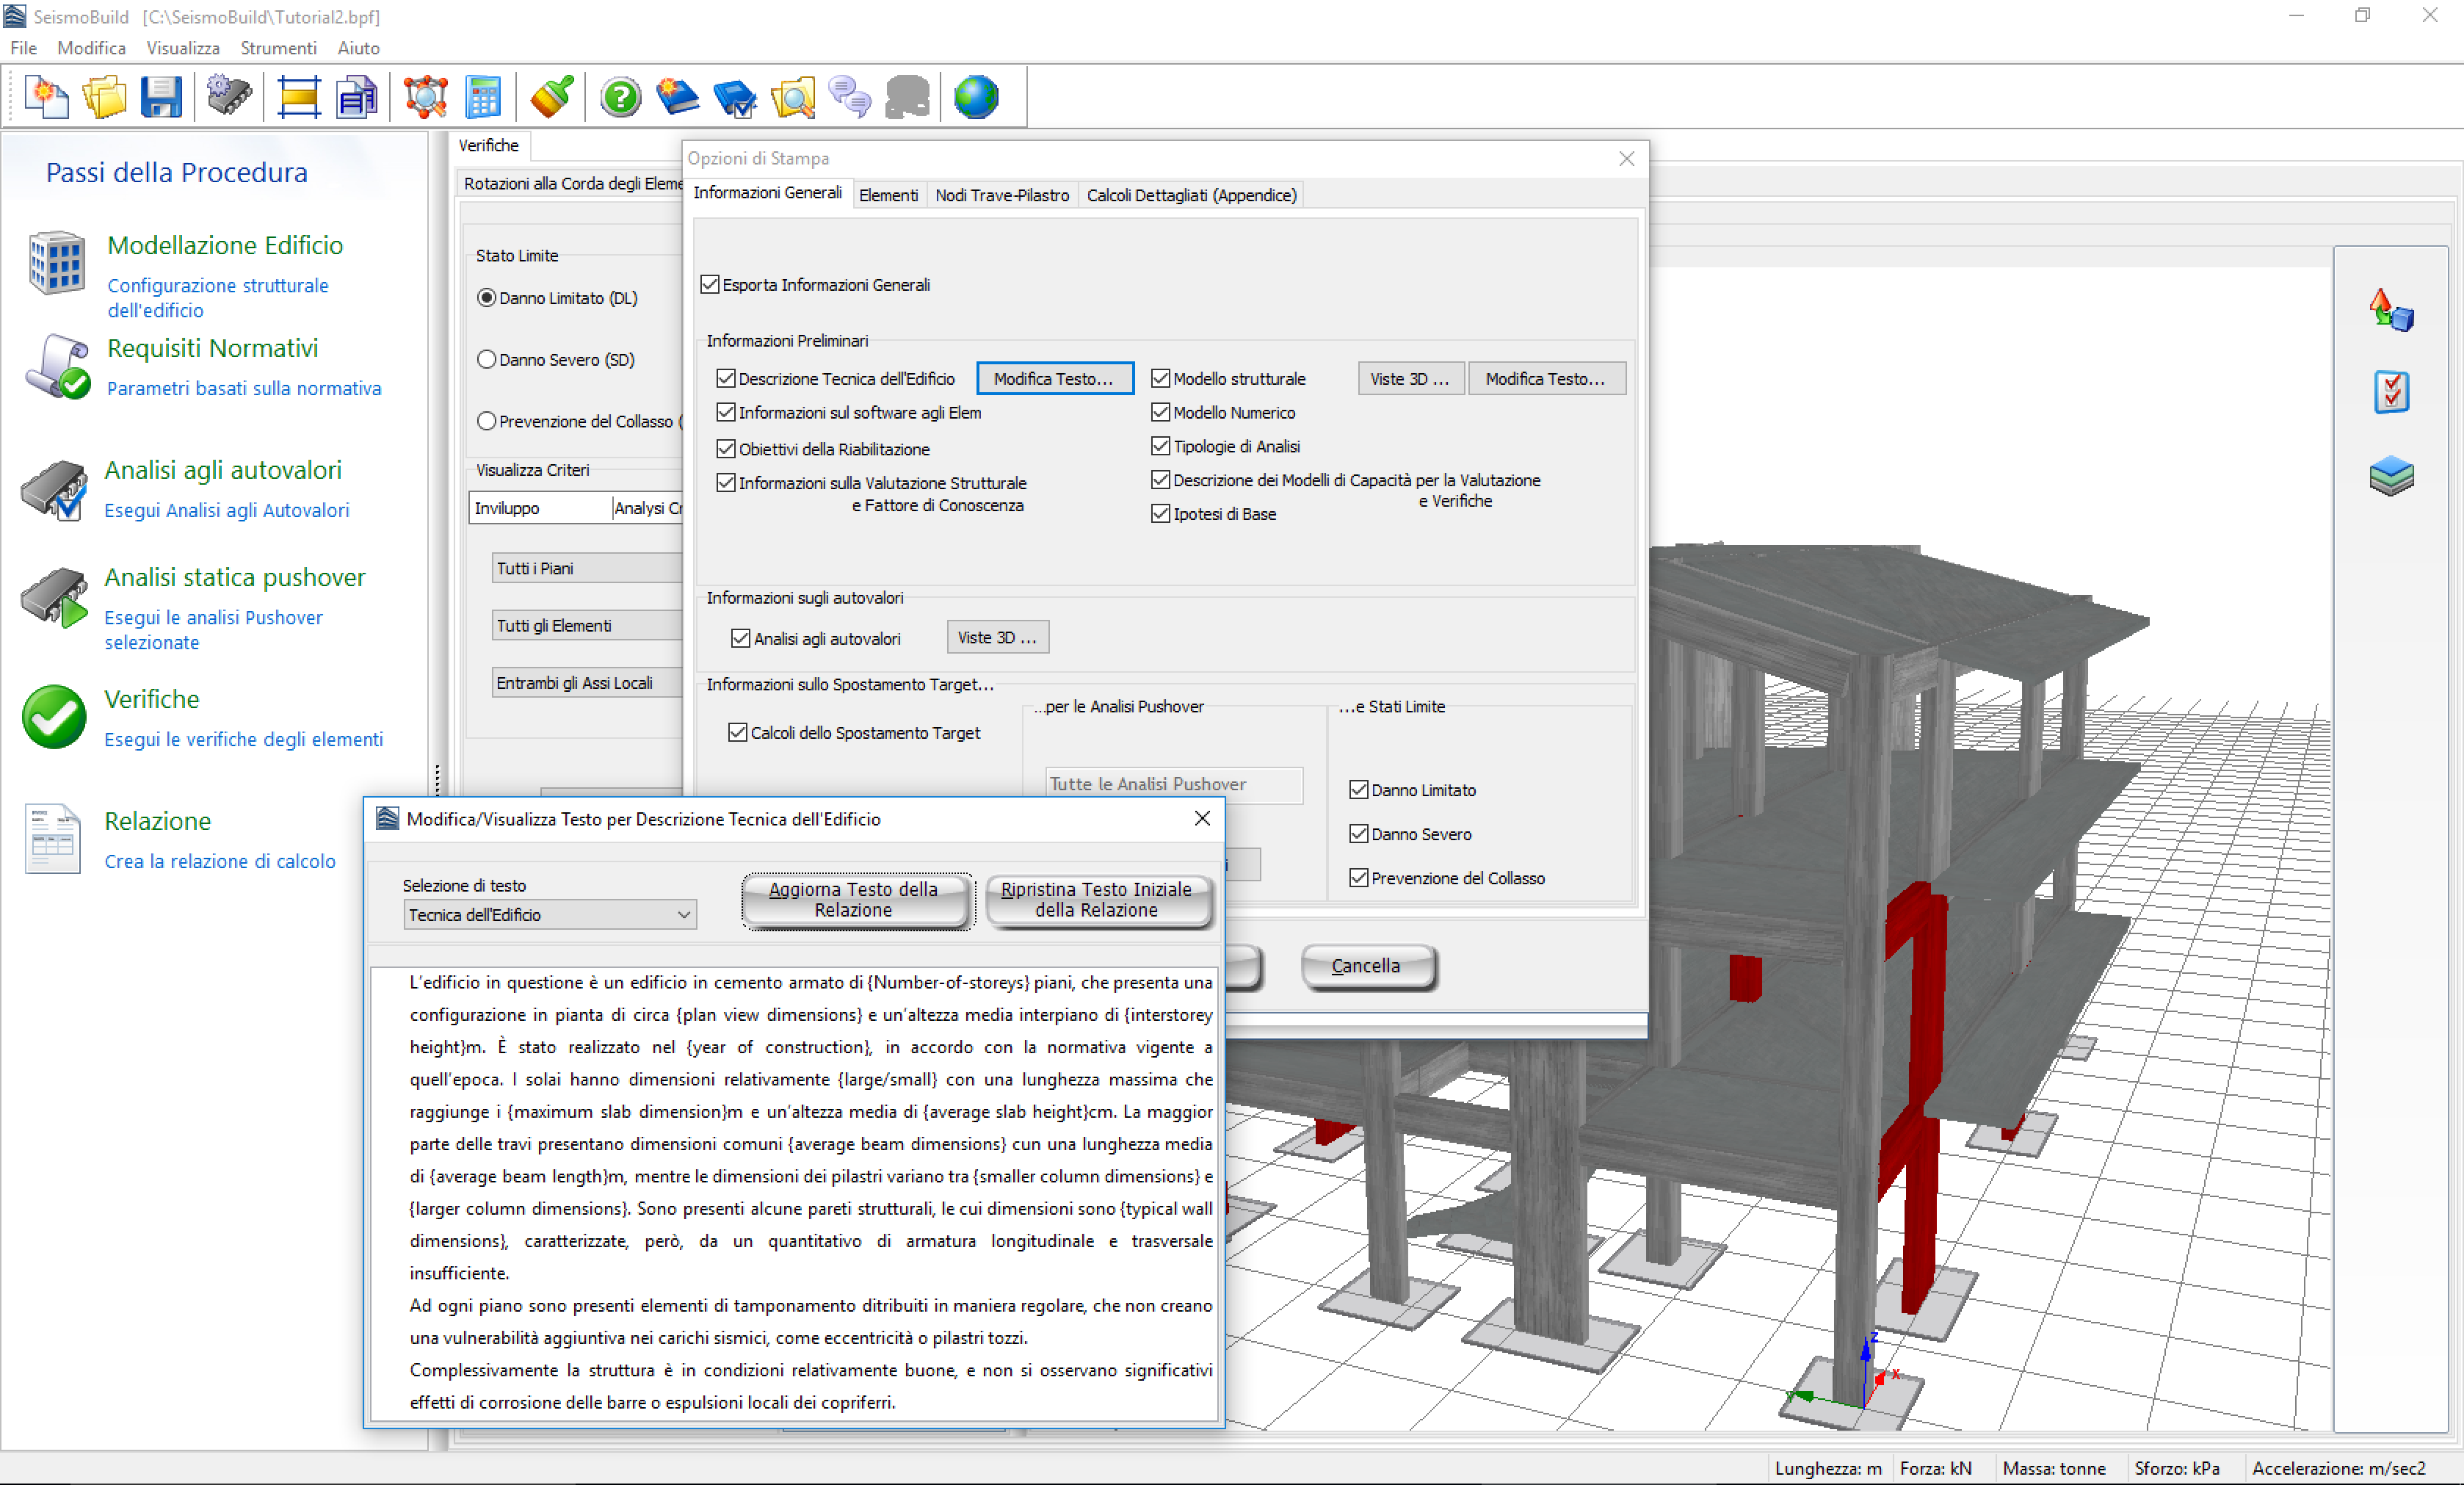Click the save project floppy disk icon
Image resolution: width=2464 pixels, height=1485 pixels.
coord(160,97)
